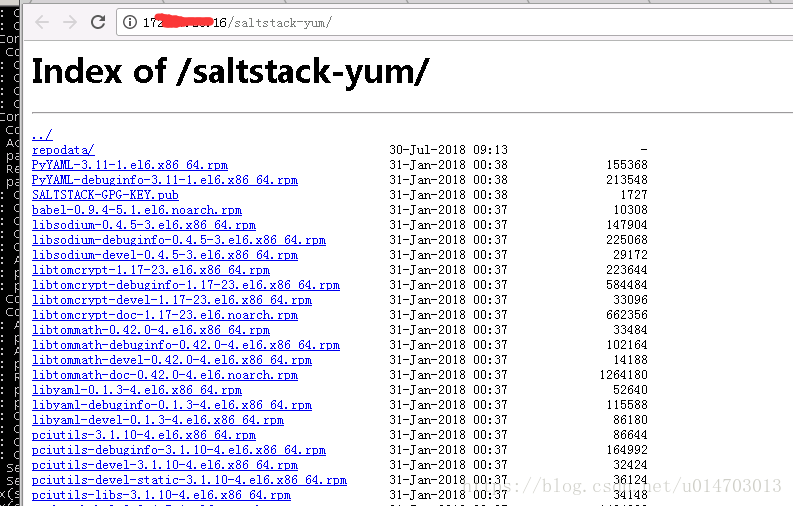
Task: Click the browser forward arrow
Action: [x=70, y=22]
